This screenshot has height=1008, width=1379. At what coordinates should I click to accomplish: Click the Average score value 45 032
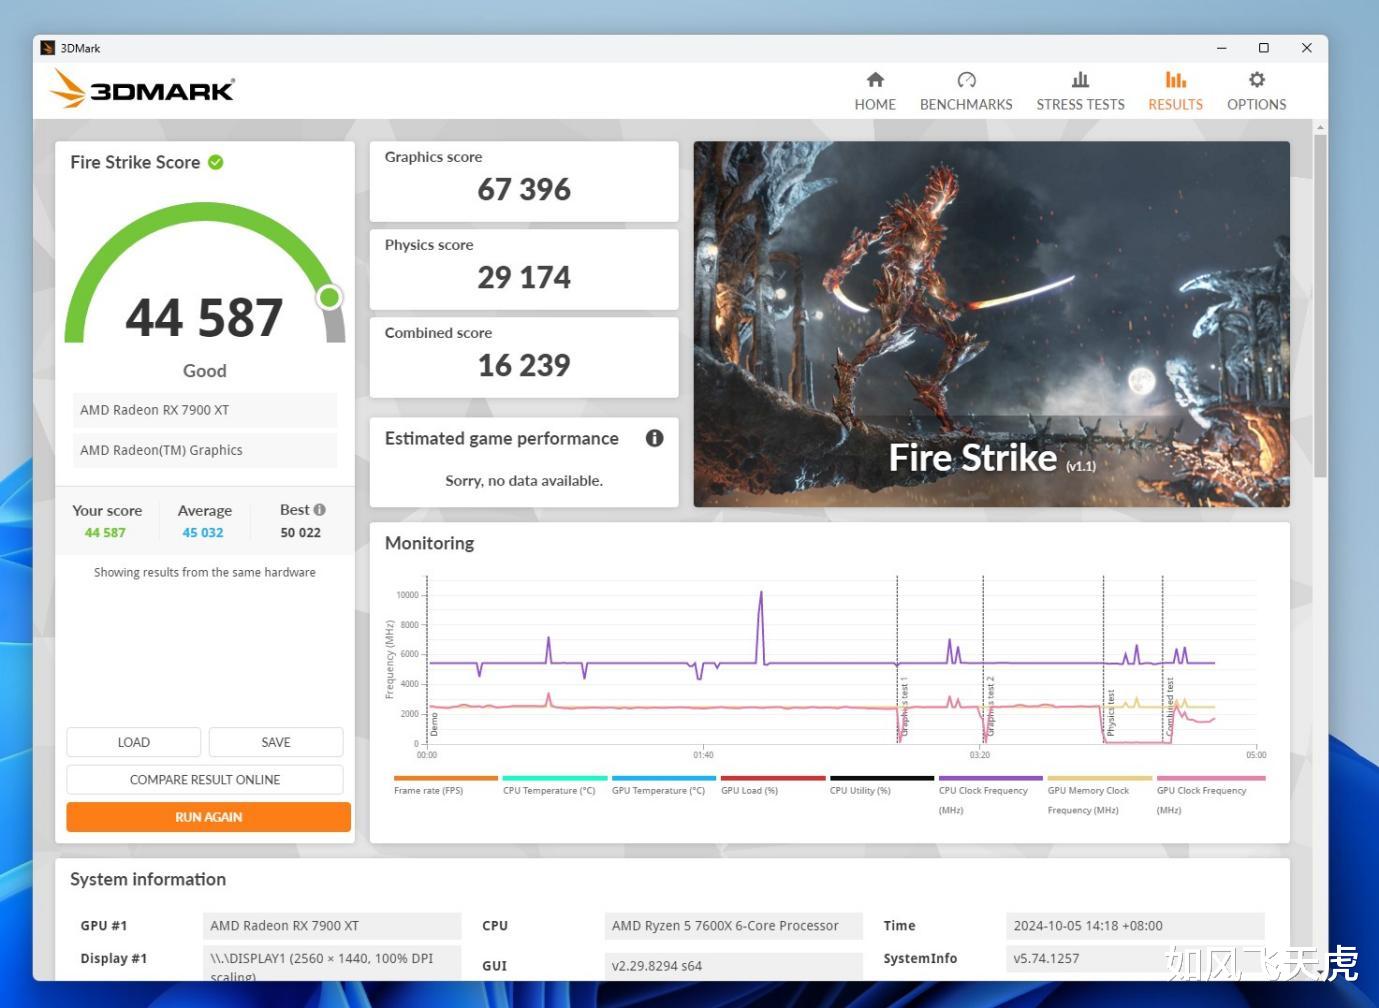[203, 533]
